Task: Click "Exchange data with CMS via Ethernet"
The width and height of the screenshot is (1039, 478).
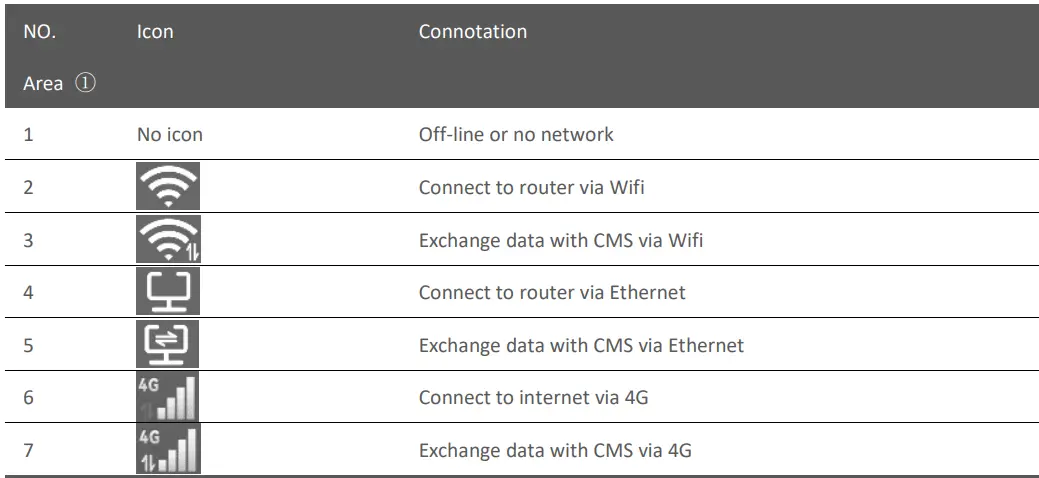Action: (581, 346)
